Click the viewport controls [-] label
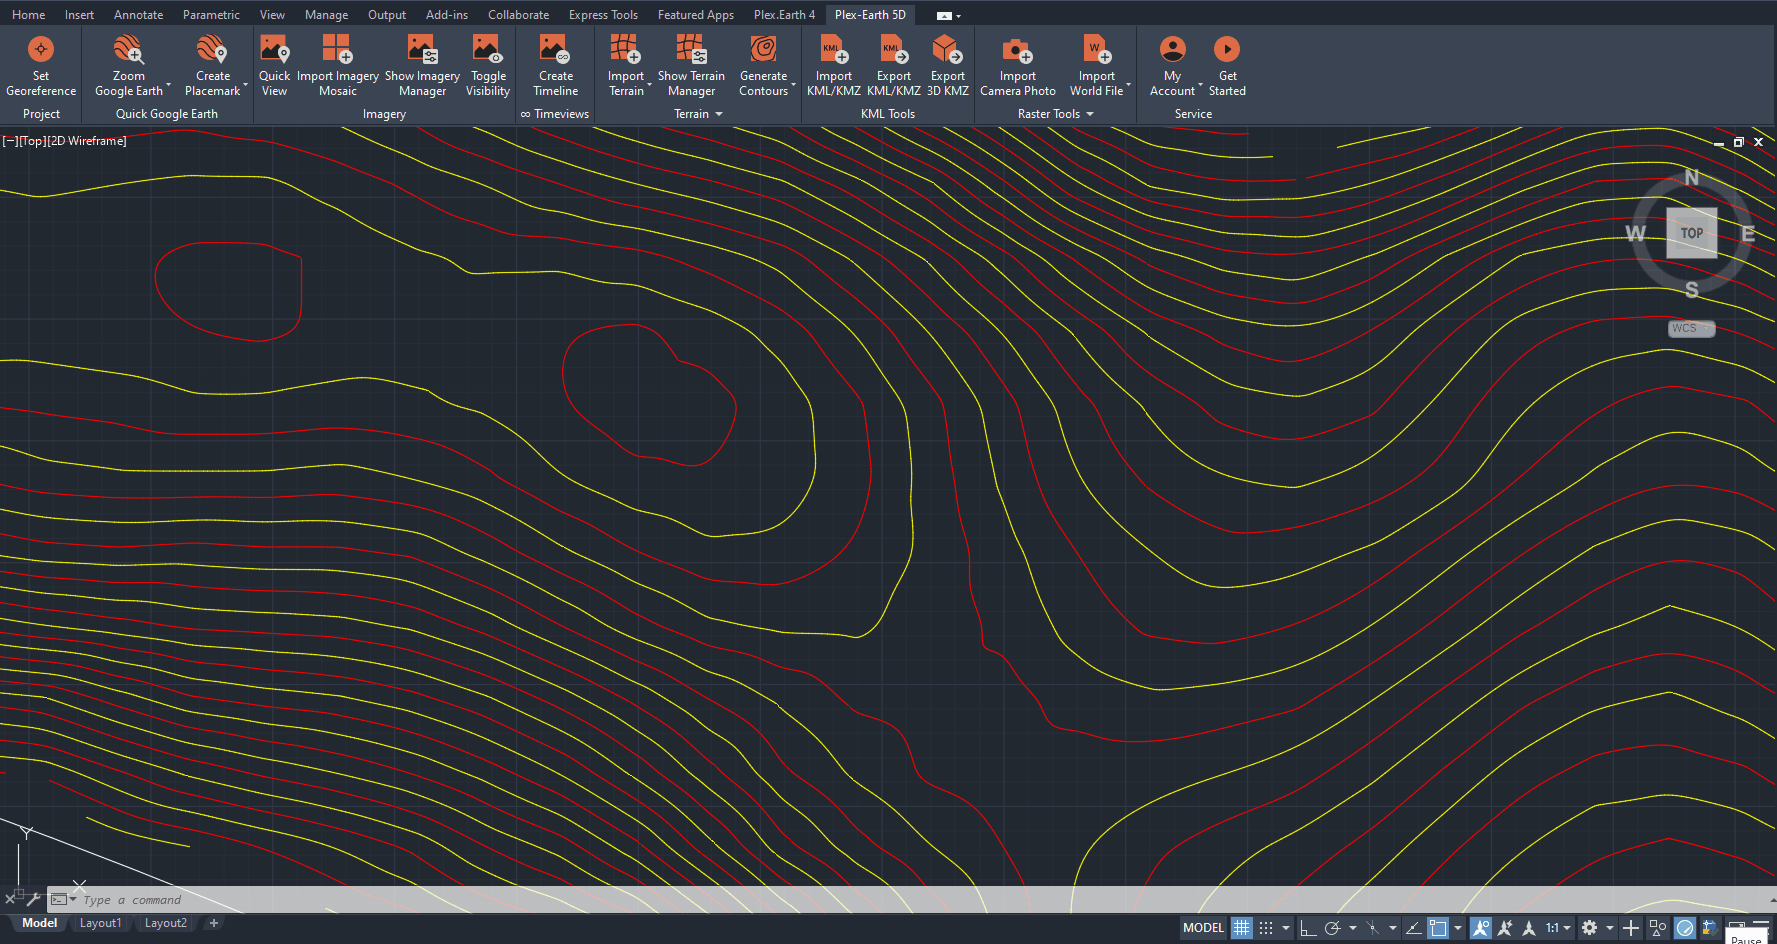 click(x=10, y=141)
